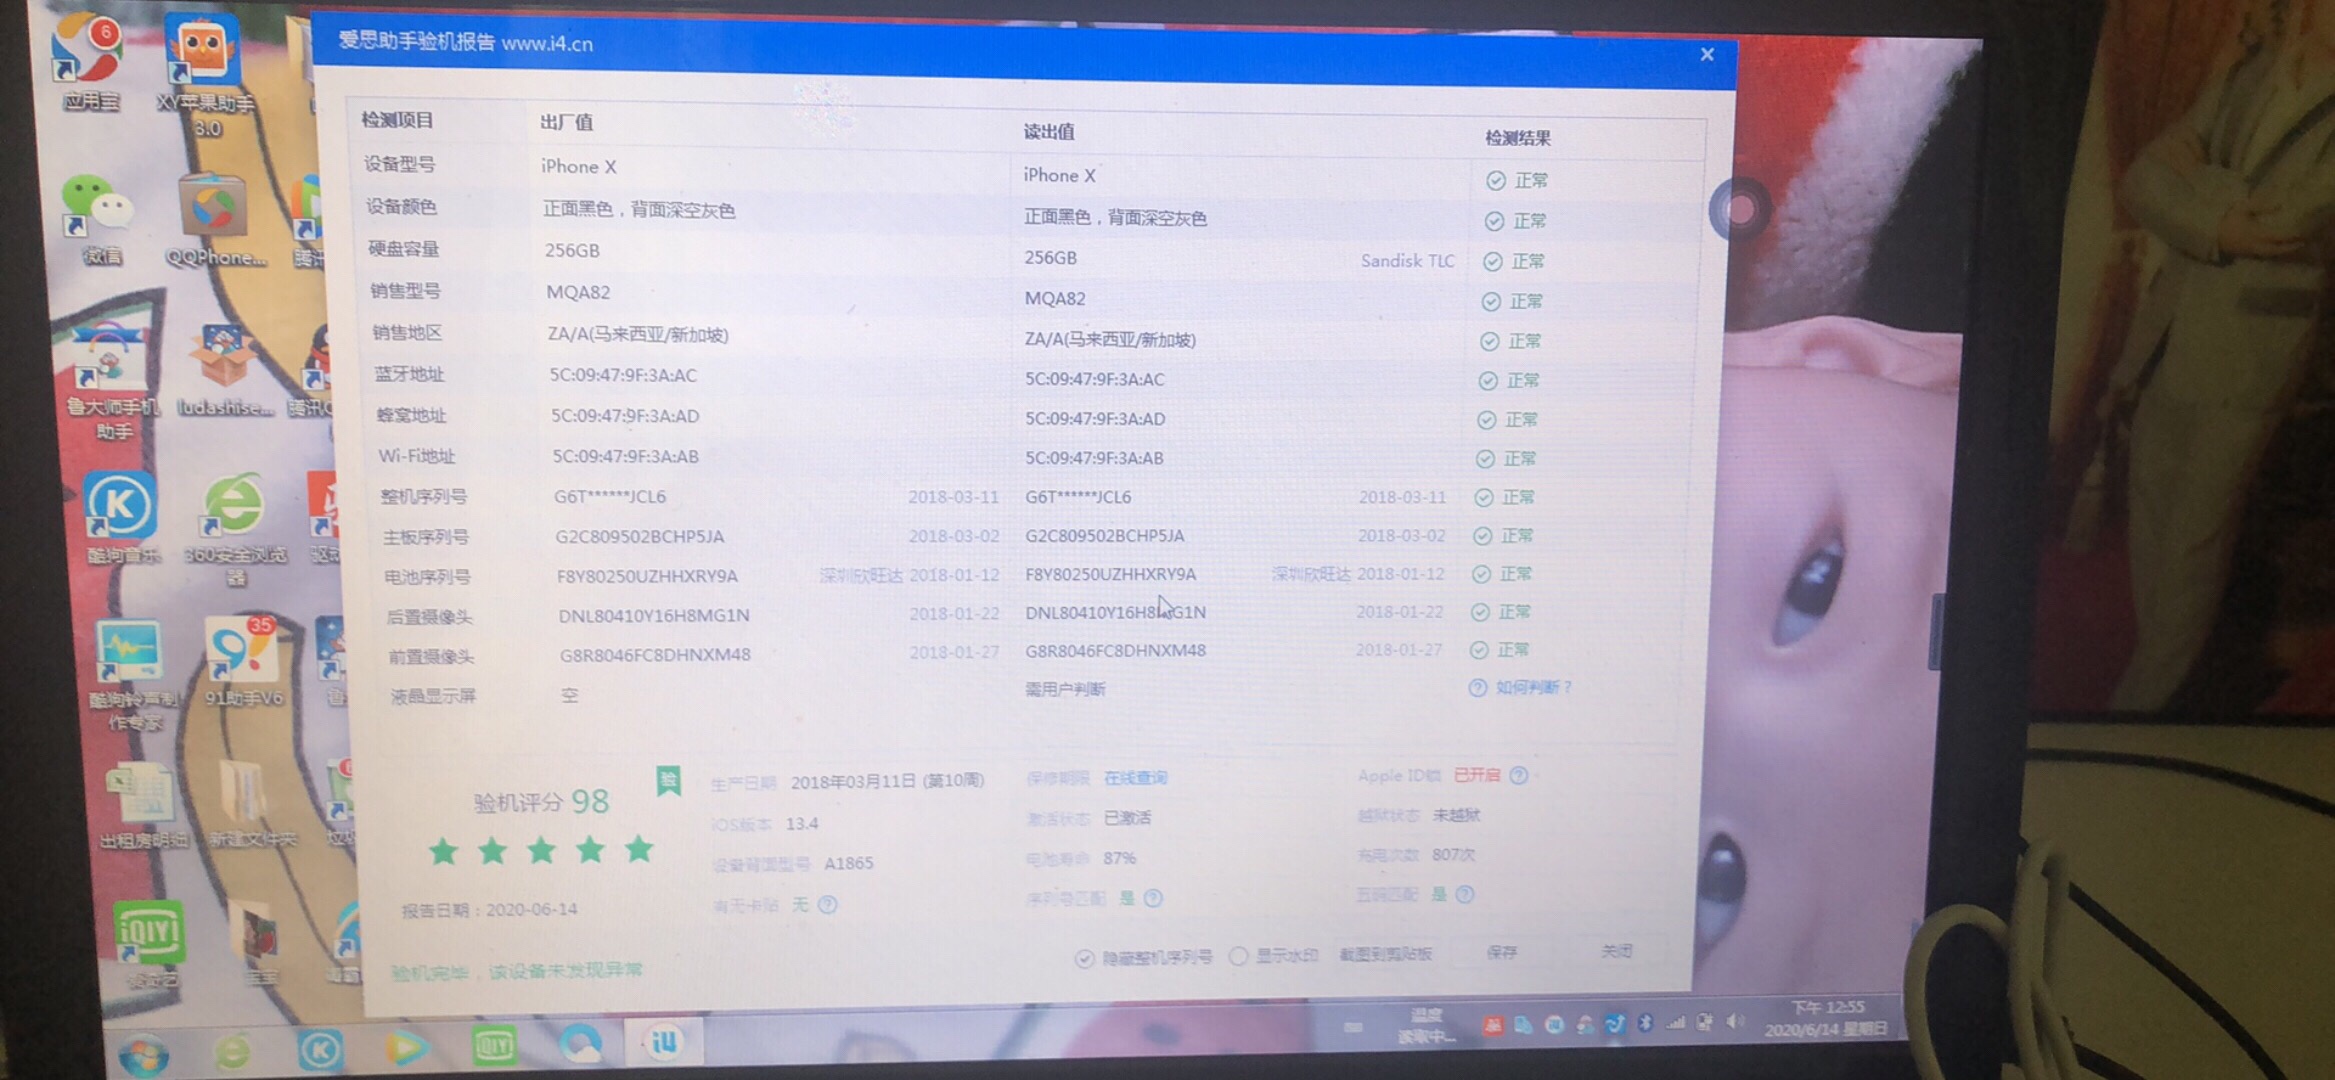Click Windows Start button
The image size is (2335, 1080).
[x=142, y=1054]
